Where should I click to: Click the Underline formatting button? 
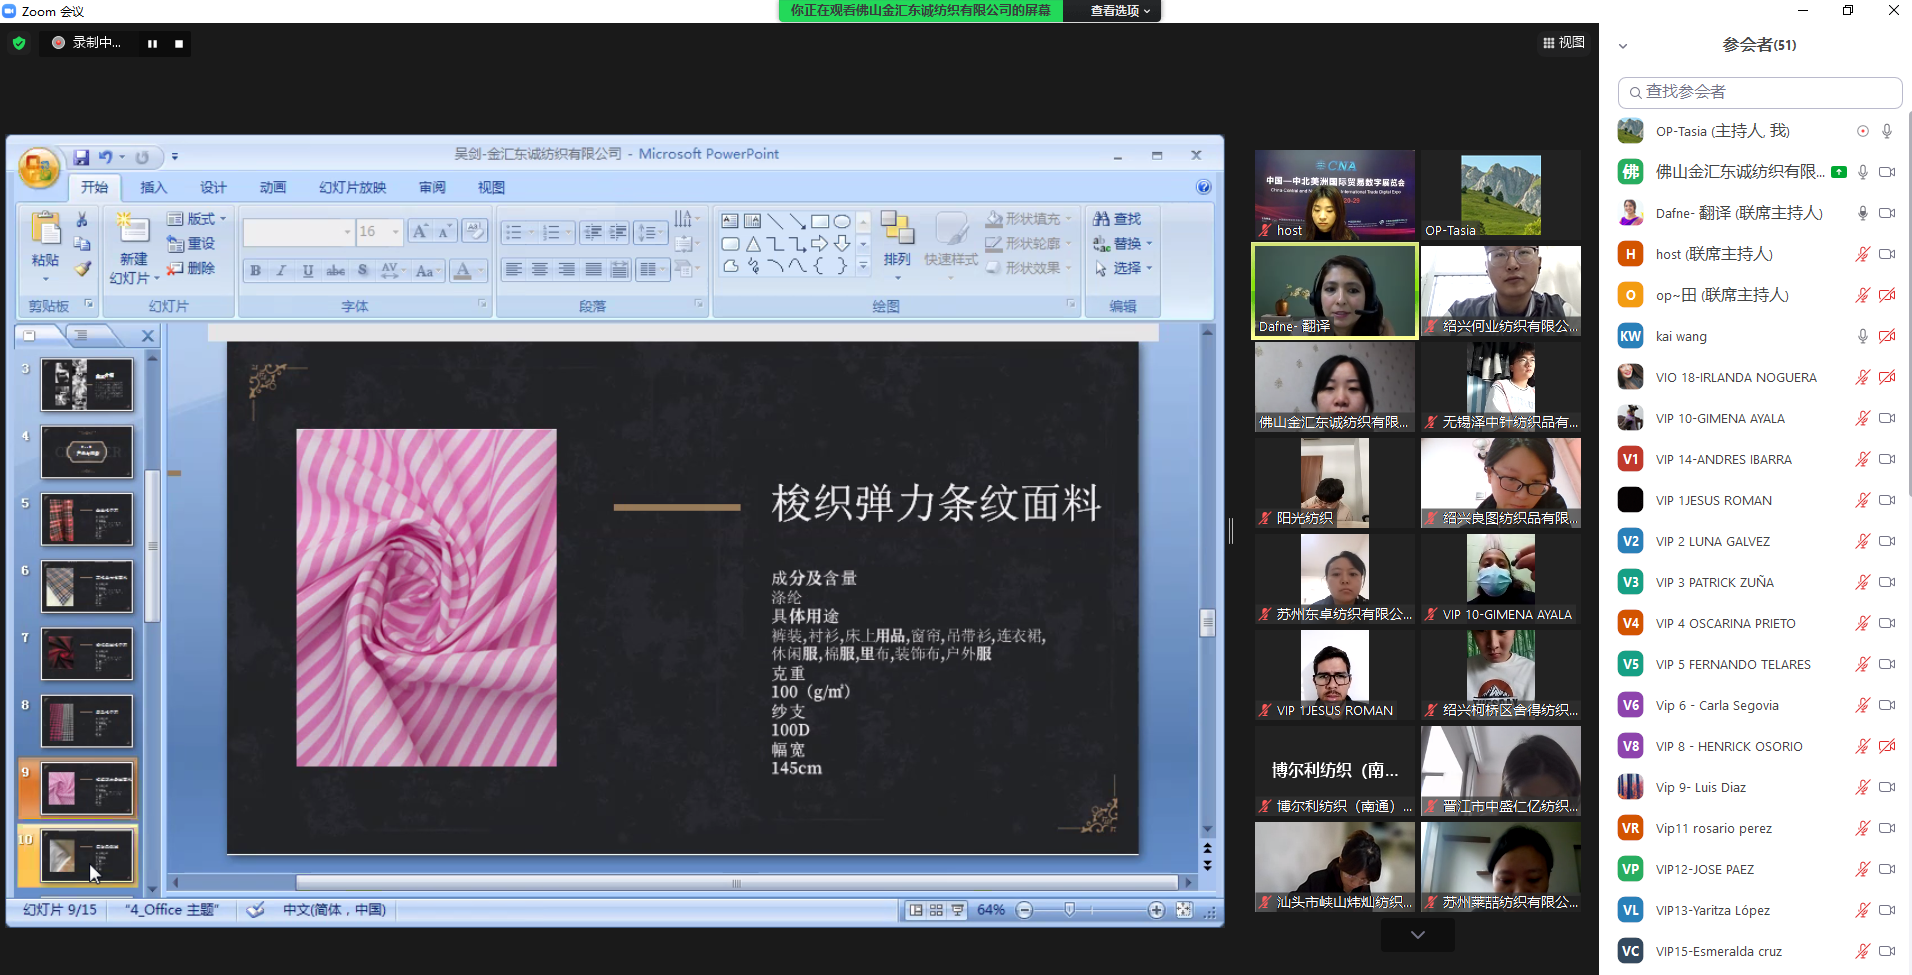[308, 270]
